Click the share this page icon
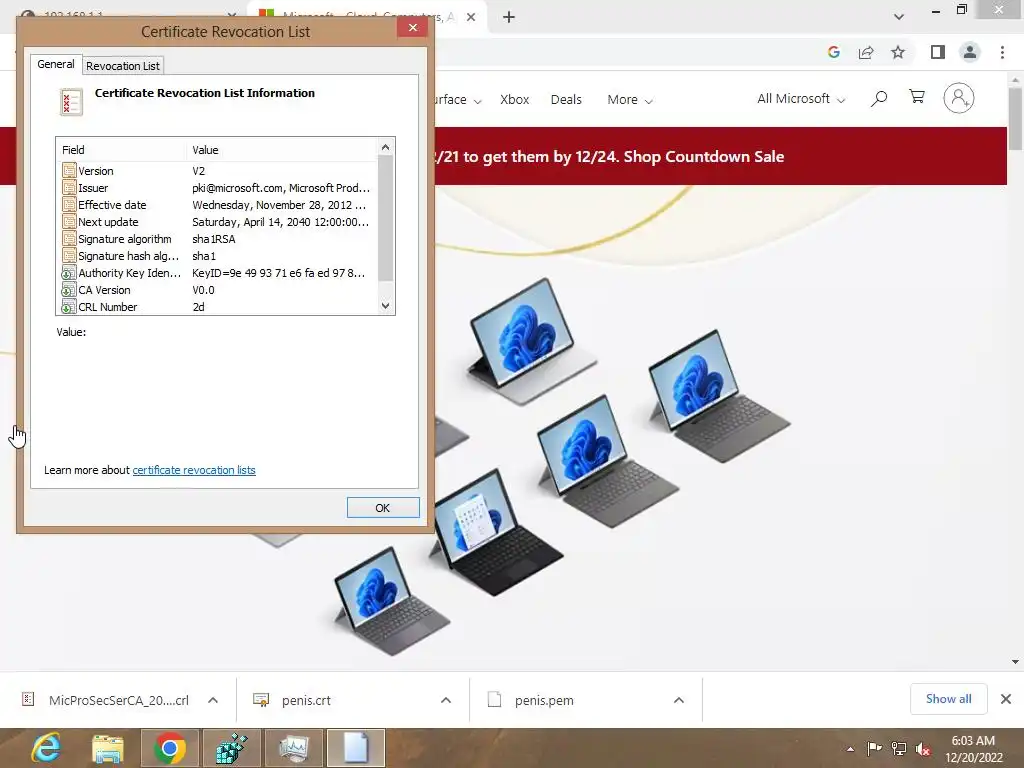The height and width of the screenshot is (768, 1024). pos(866,52)
